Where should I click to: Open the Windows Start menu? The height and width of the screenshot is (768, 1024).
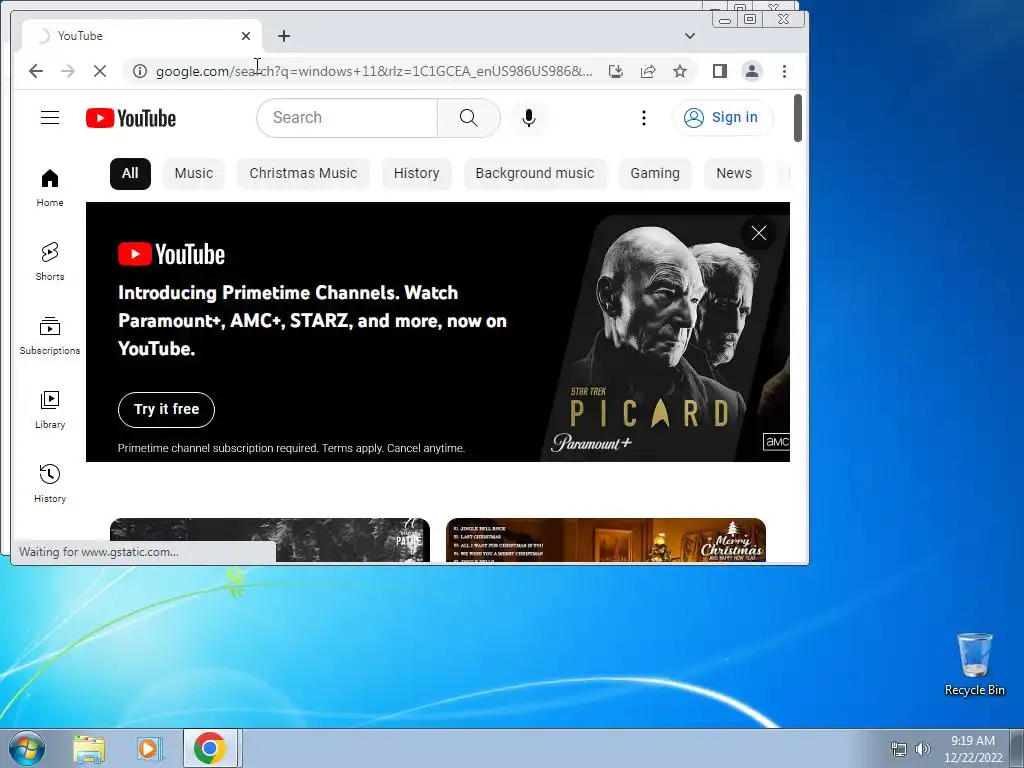tap(25, 748)
